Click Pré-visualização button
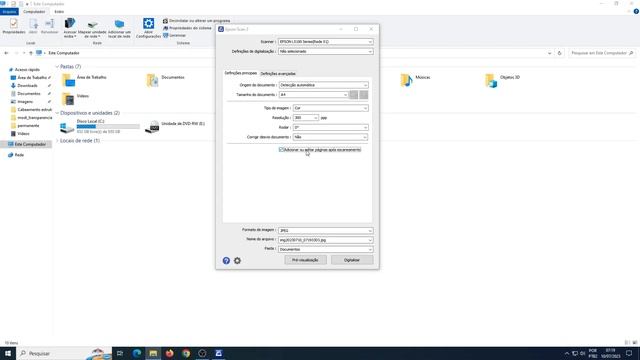This screenshot has height=360, width=640. coord(305,260)
